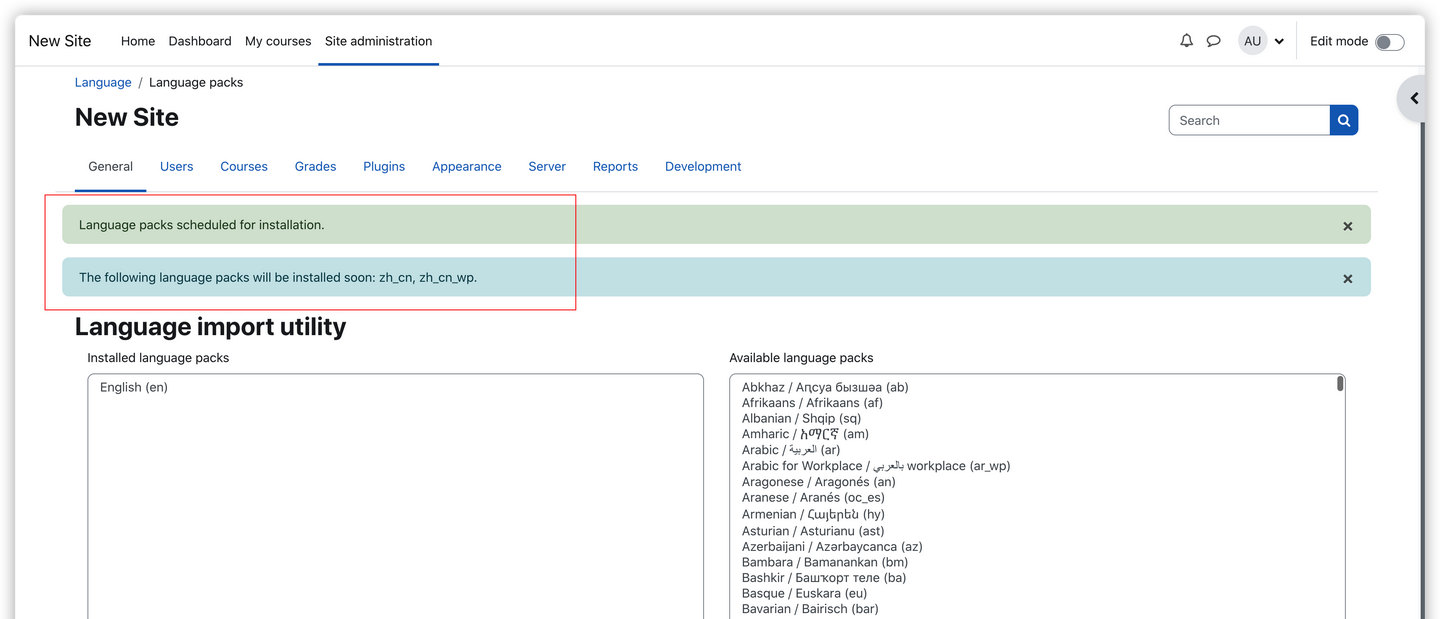1440x619 pixels.
Task: Open the Server tab
Action: (x=547, y=166)
